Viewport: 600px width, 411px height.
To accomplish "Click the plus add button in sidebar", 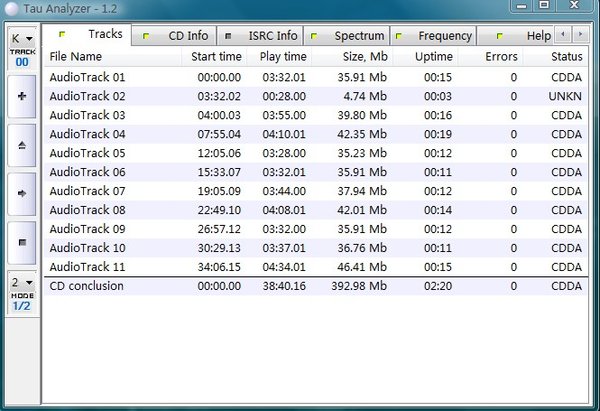I will pyautogui.click(x=22, y=96).
